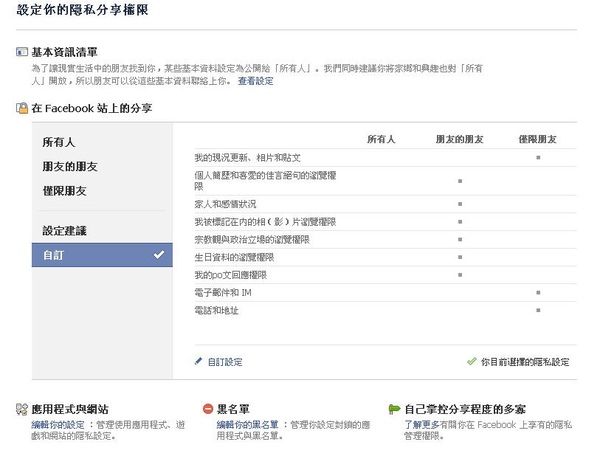Select 所有人 in the left sidebar
Viewport: 600px width, 456px height.
point(58,144)
